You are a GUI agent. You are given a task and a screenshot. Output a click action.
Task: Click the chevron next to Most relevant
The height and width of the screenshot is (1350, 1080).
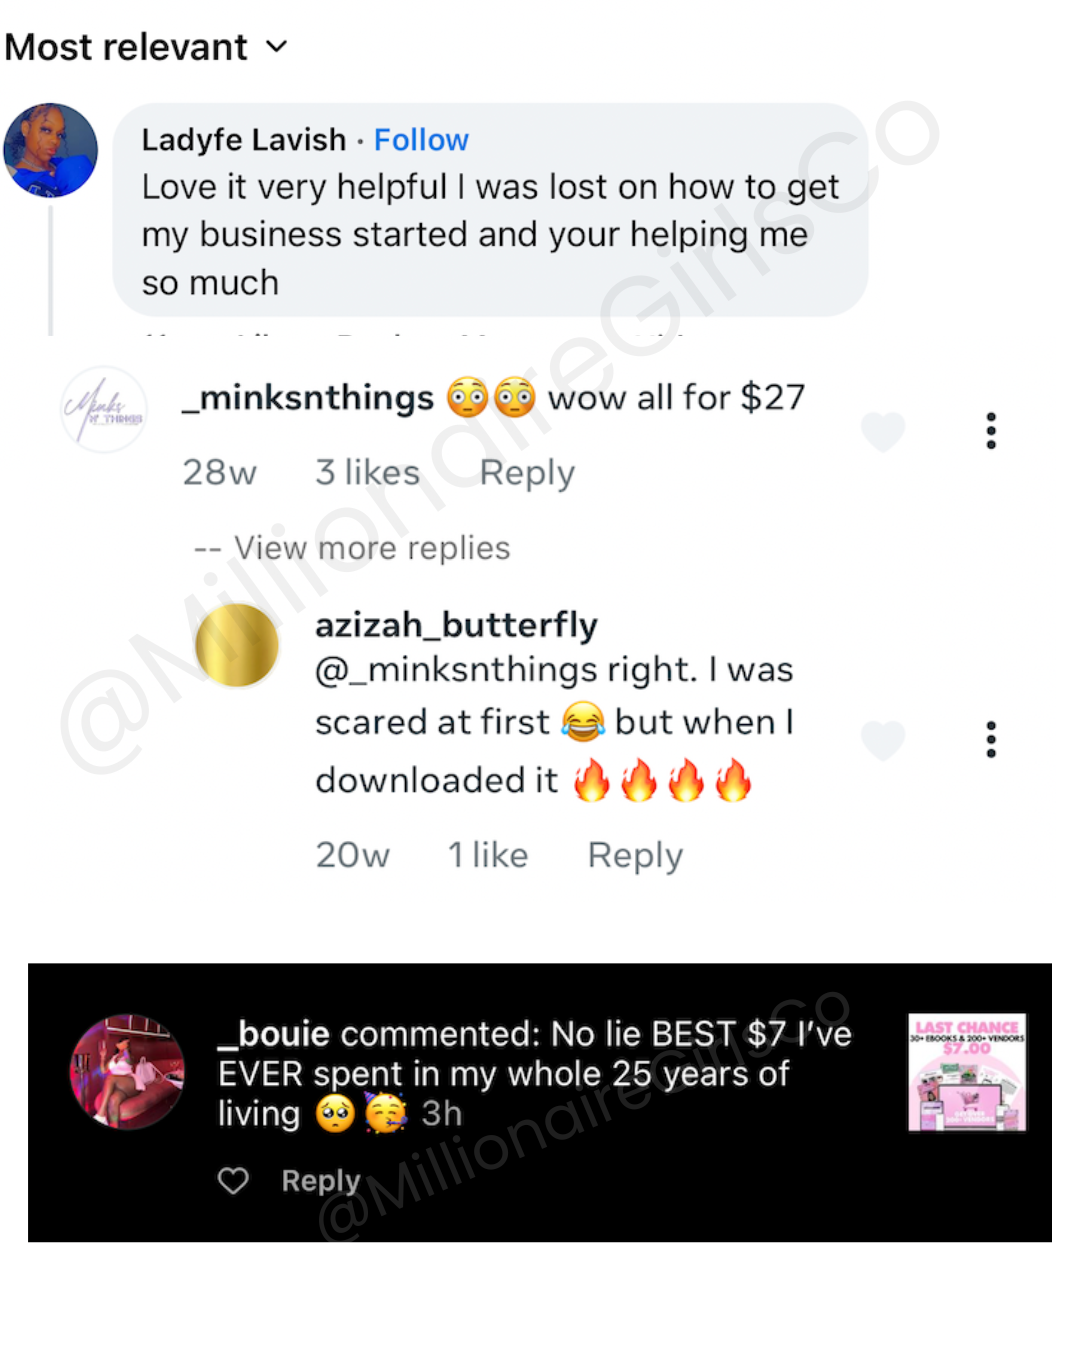click(x=277, y=47)
